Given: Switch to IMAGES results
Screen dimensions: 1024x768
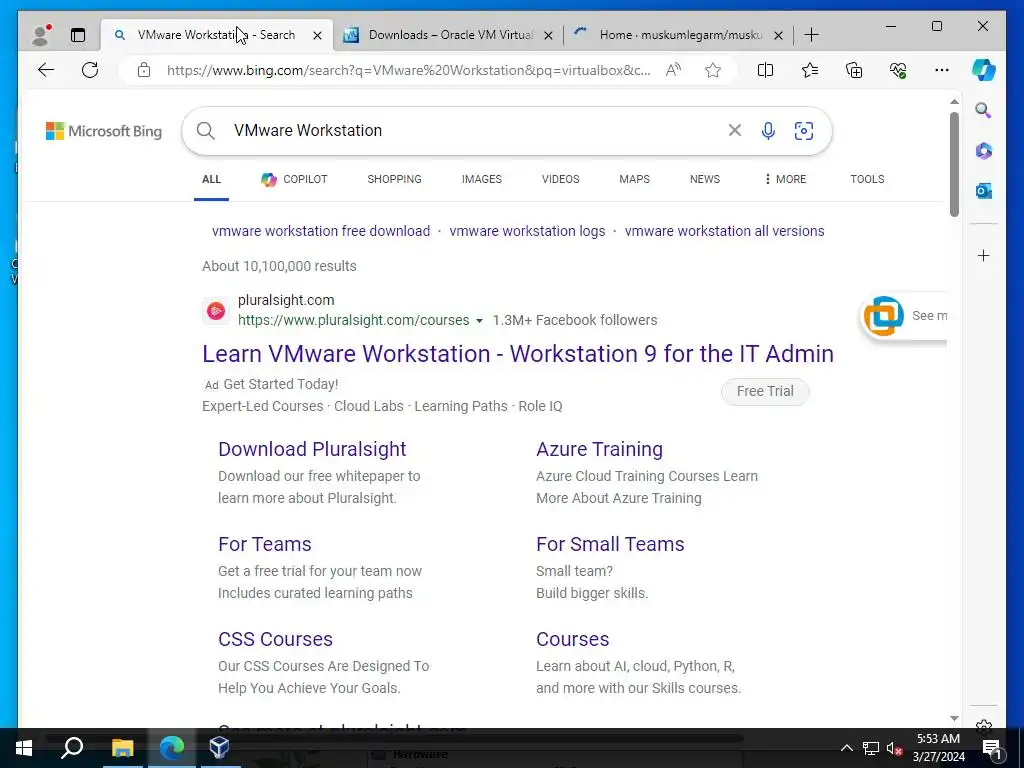Looking at the screenshot, I should coord(482,179).
